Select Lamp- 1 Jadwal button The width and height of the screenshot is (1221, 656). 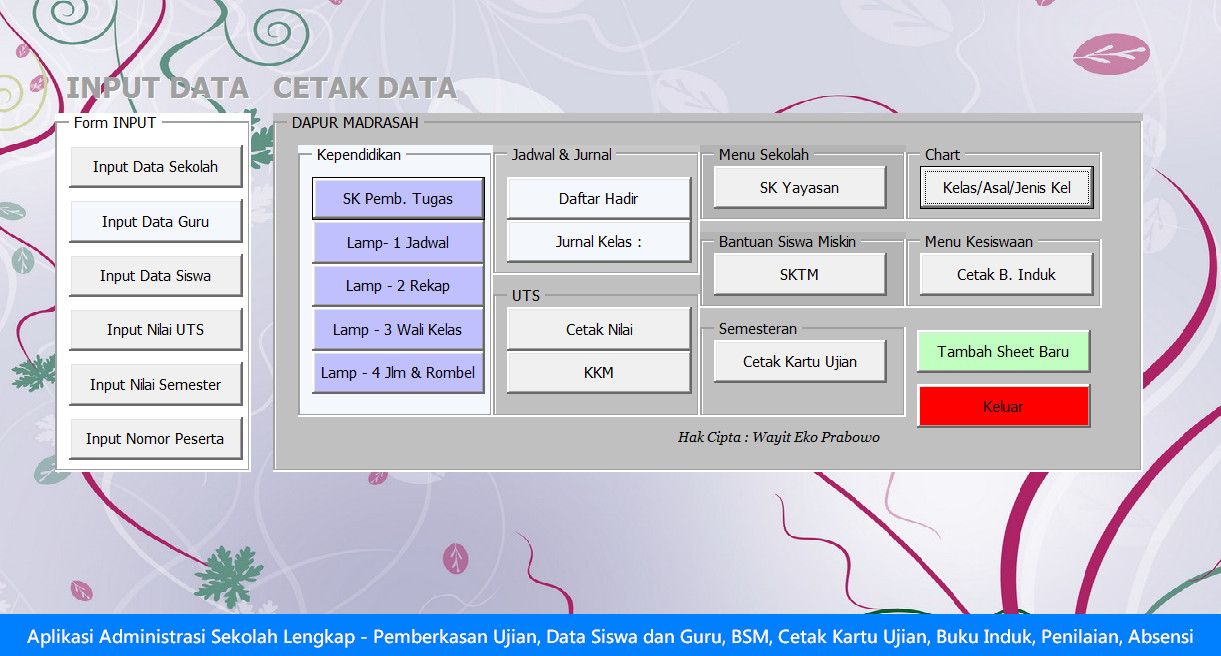[x=398, y=243]
